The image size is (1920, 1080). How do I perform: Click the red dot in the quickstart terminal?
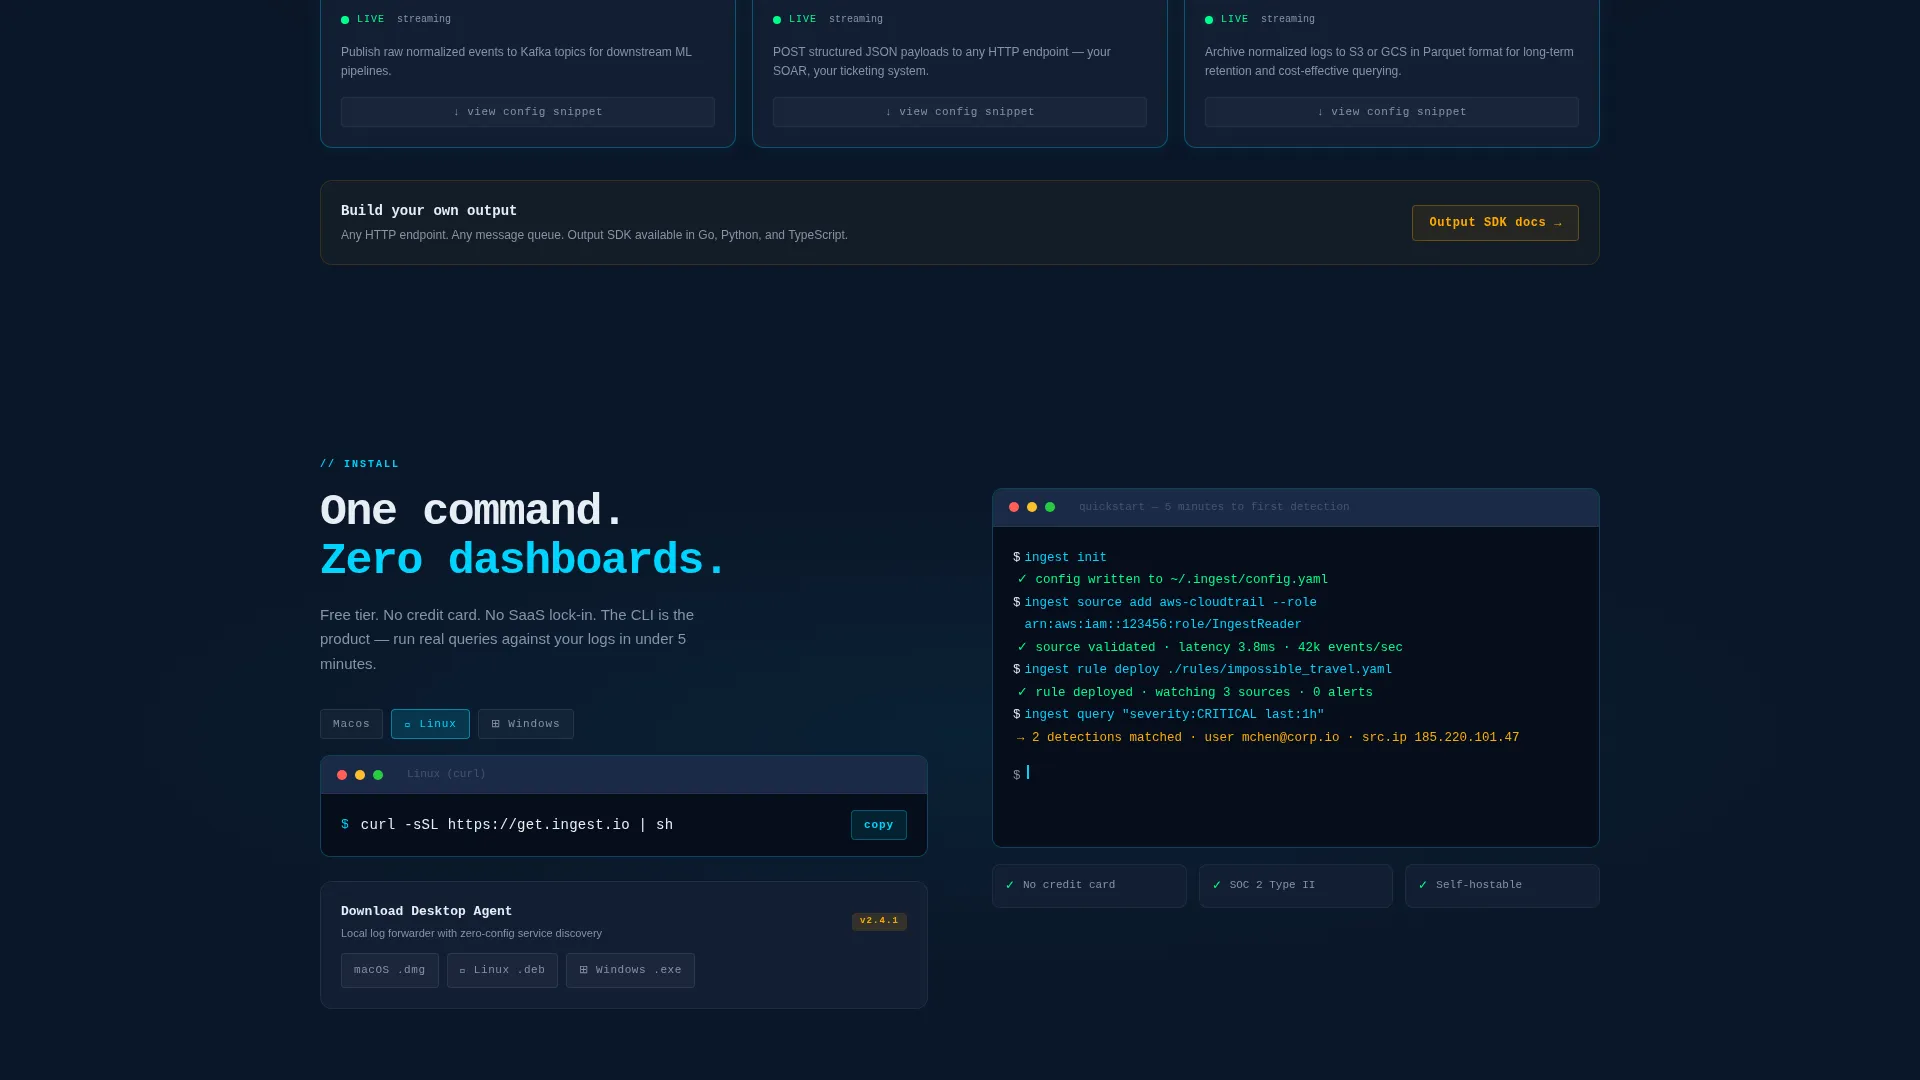point(1014,507)
